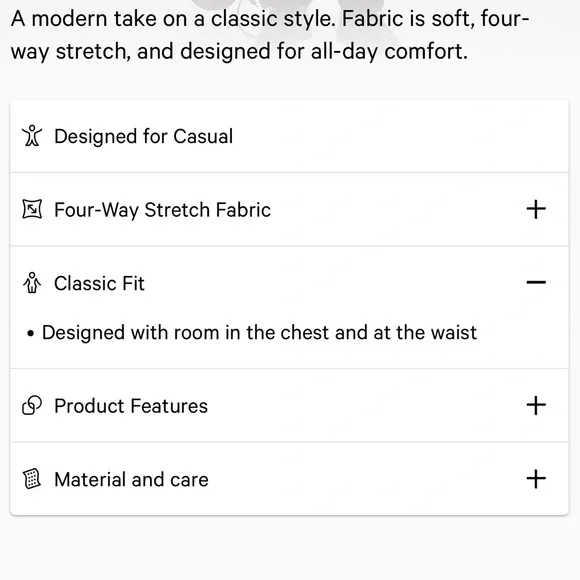The image size is (580, 580).
Task: Expand Product Features with the plus icon
Action: point(536,405)
